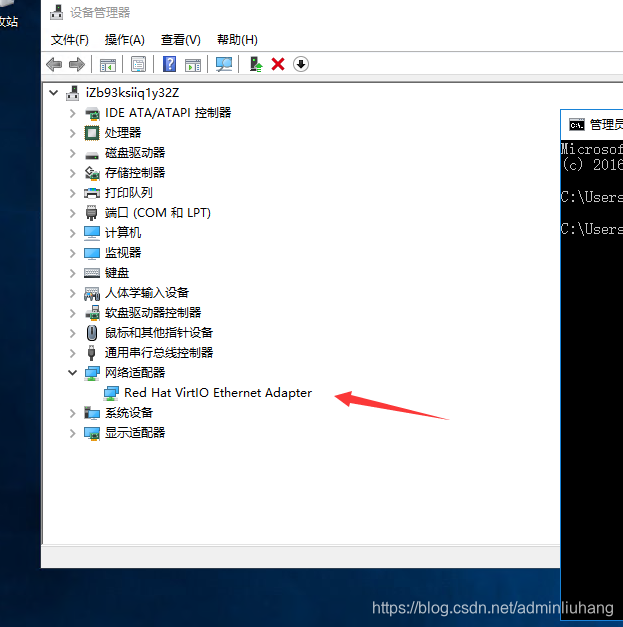The image size is (623, 627).
Task: Expand the 打印队列 chevron
Action: tap(72, 193)
